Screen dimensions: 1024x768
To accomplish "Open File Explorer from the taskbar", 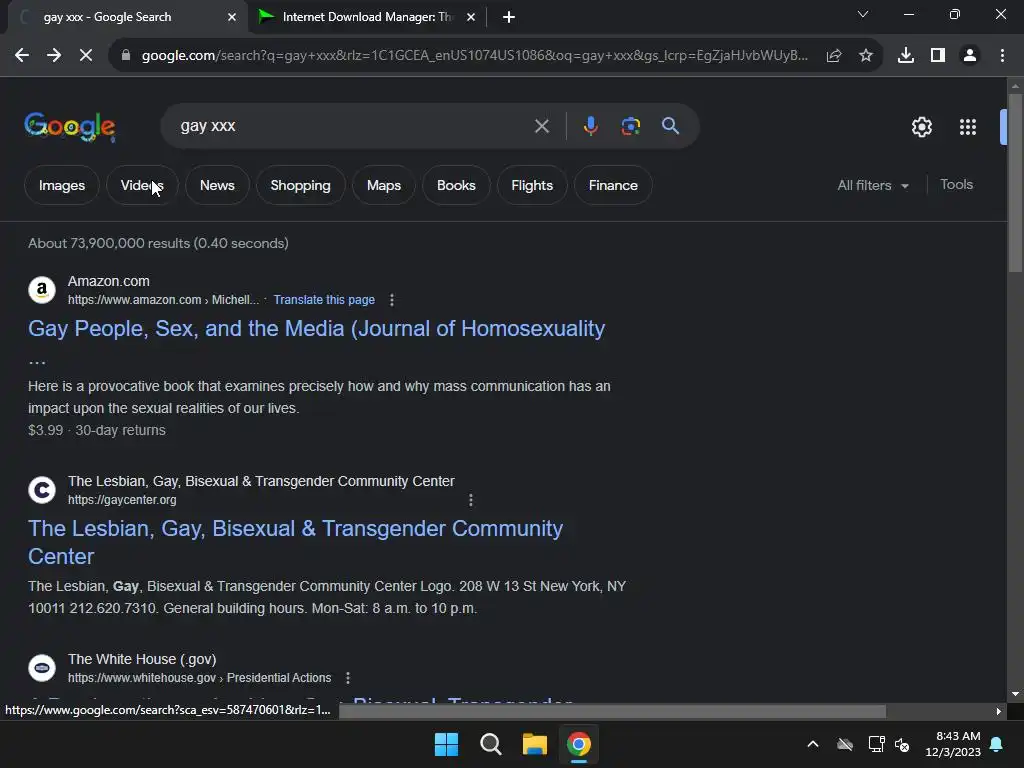I will click(535, 744).
